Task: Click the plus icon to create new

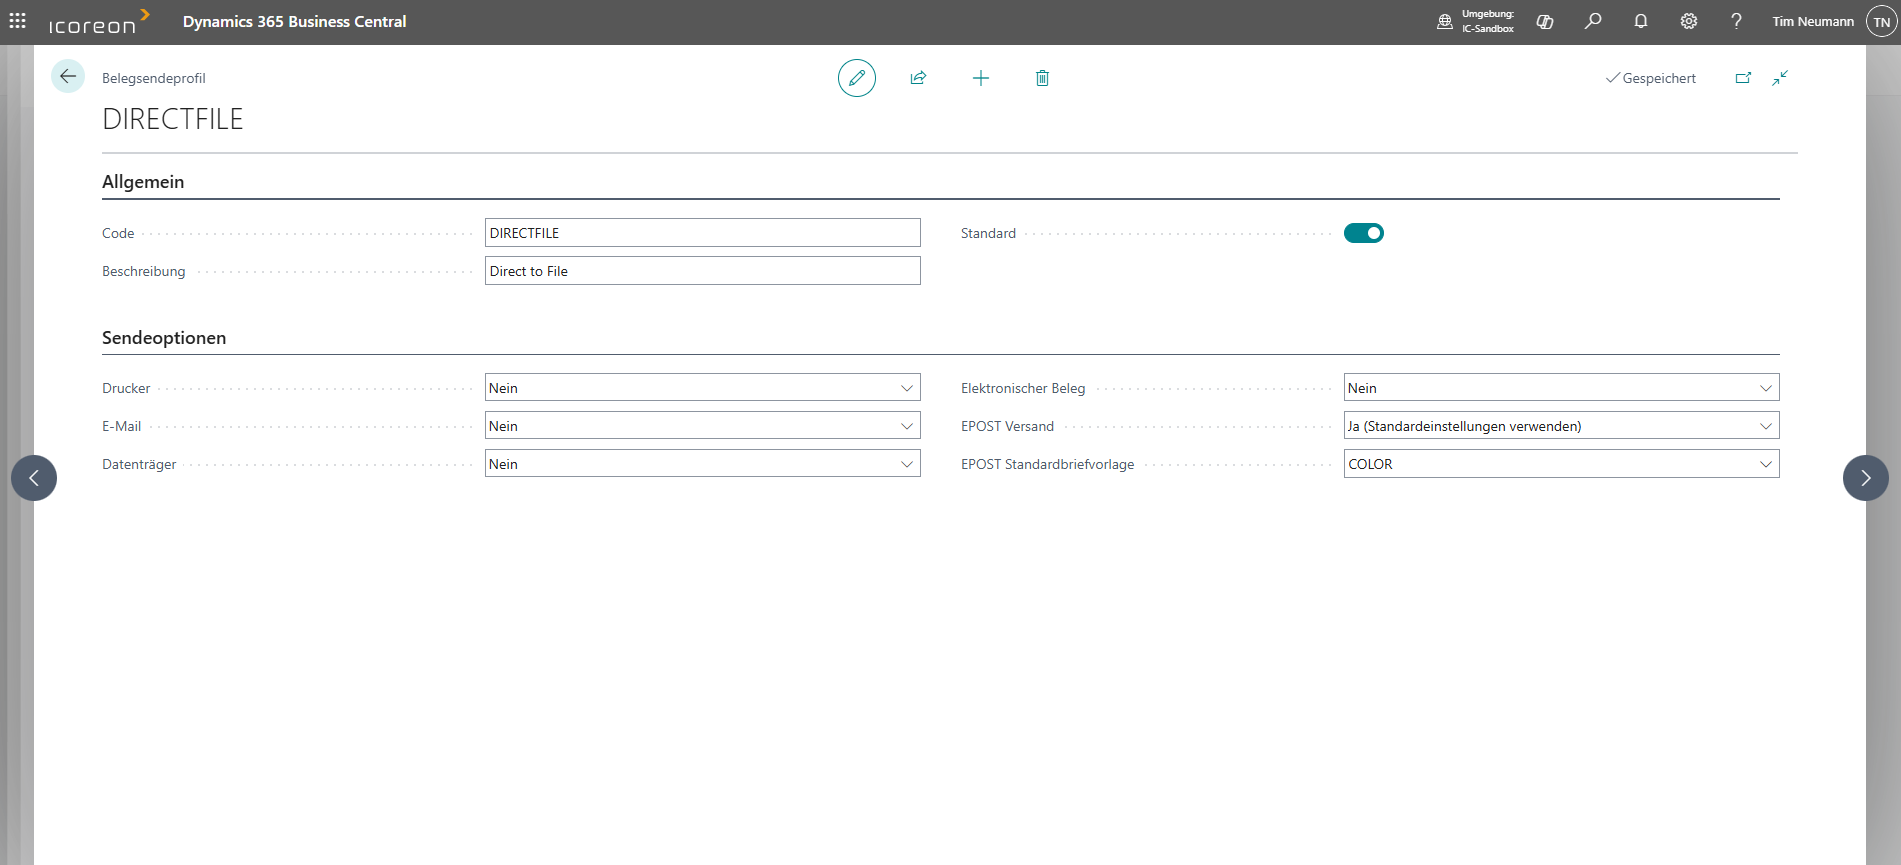Action: coord(980,78)
